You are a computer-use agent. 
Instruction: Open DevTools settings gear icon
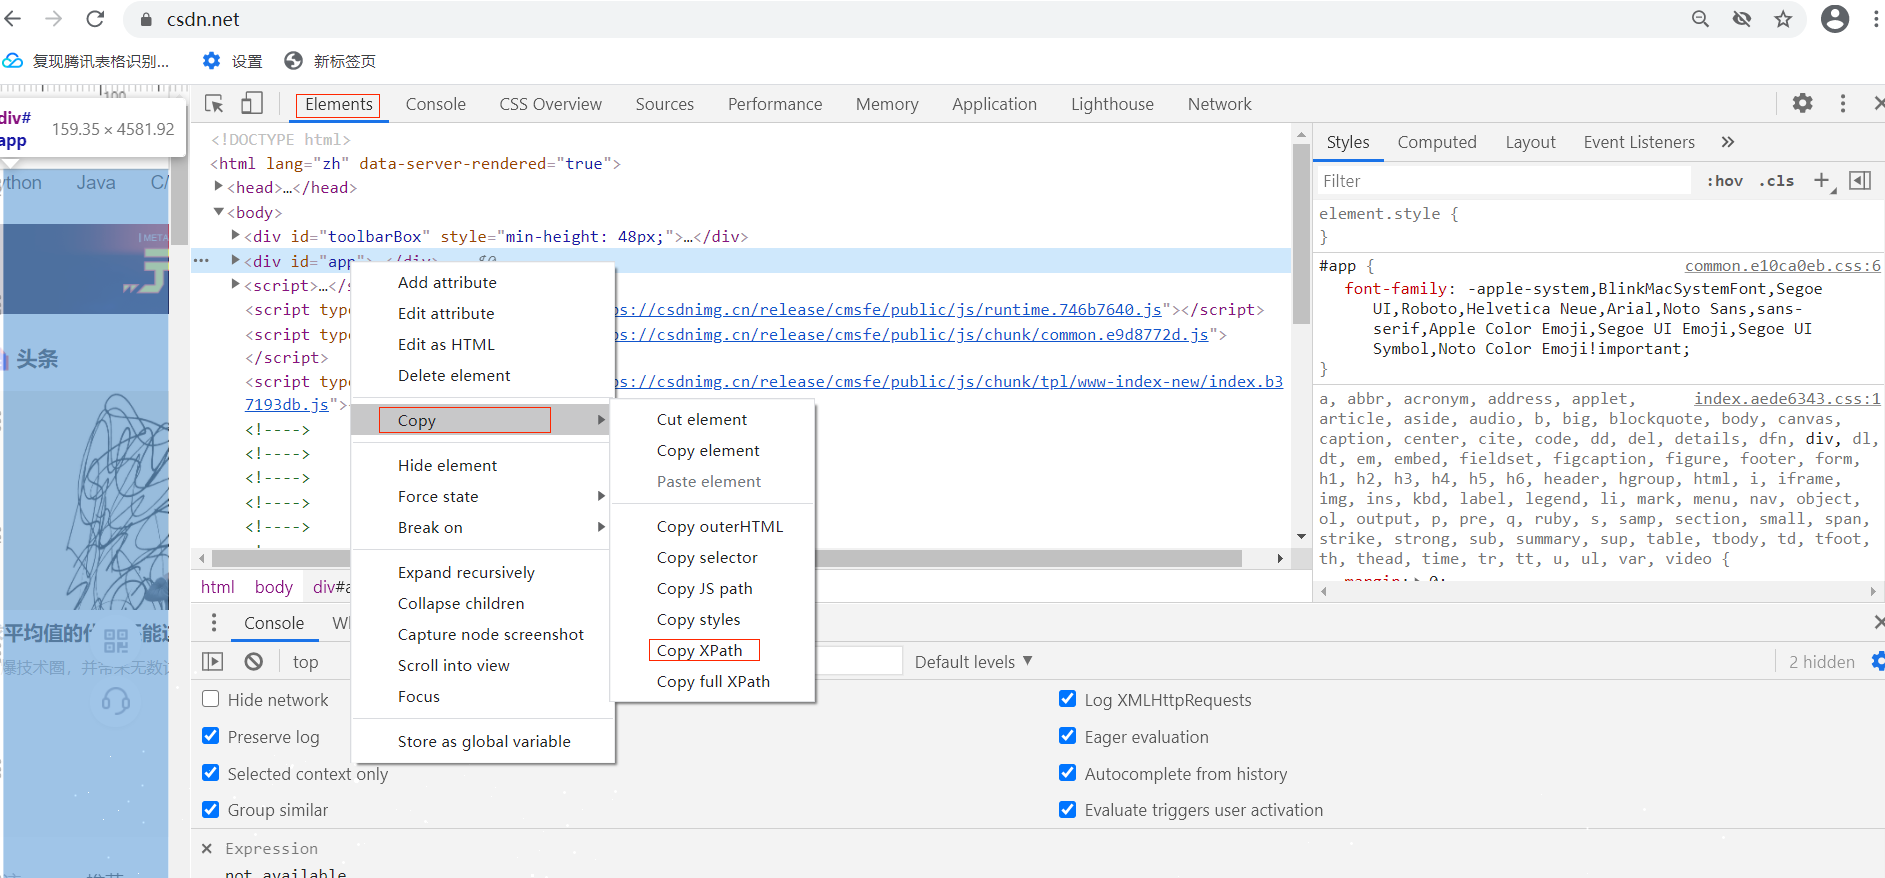[1802, 103]
